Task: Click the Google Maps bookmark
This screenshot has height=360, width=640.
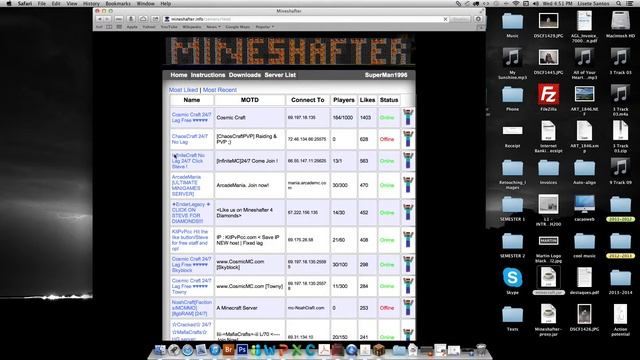Action: click(238, 27)
